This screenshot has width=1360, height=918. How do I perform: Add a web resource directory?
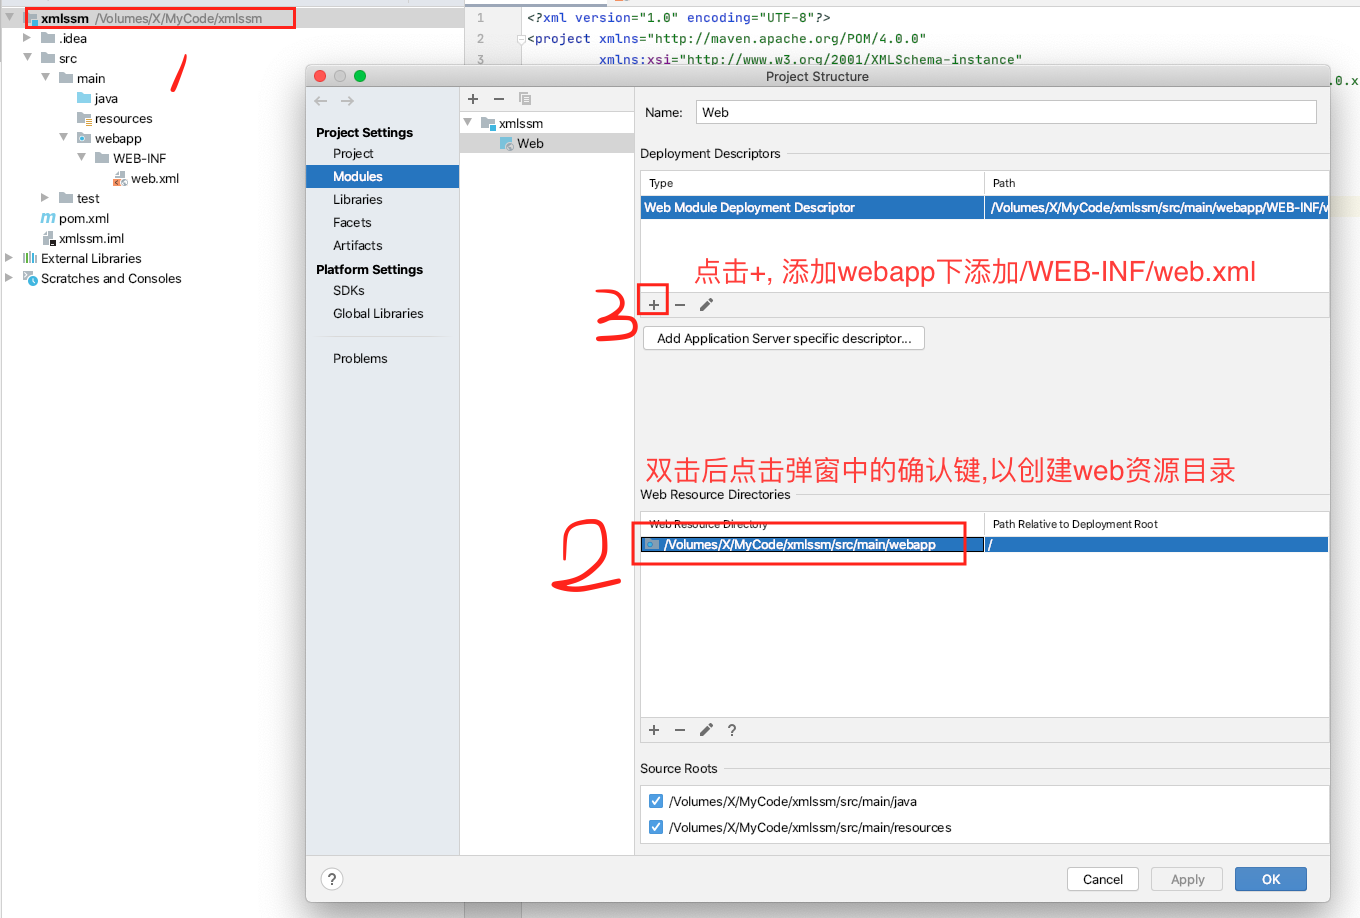654,730
